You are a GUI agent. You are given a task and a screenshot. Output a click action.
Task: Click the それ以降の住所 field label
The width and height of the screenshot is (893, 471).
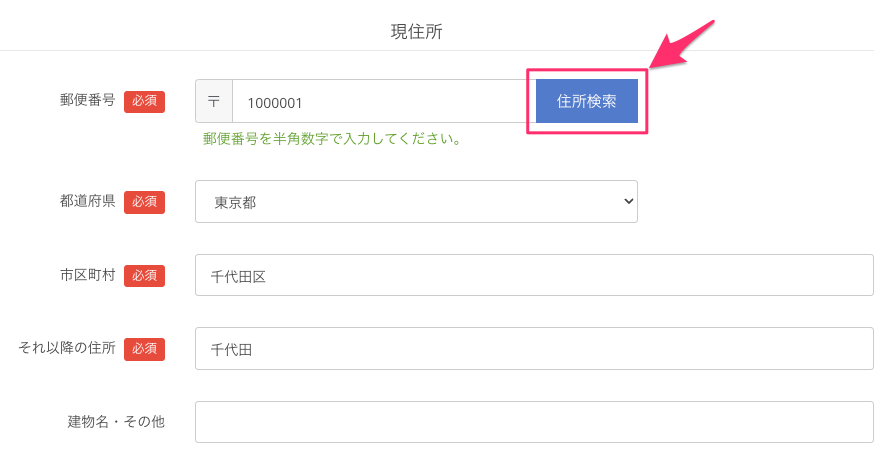coord(67,348)
